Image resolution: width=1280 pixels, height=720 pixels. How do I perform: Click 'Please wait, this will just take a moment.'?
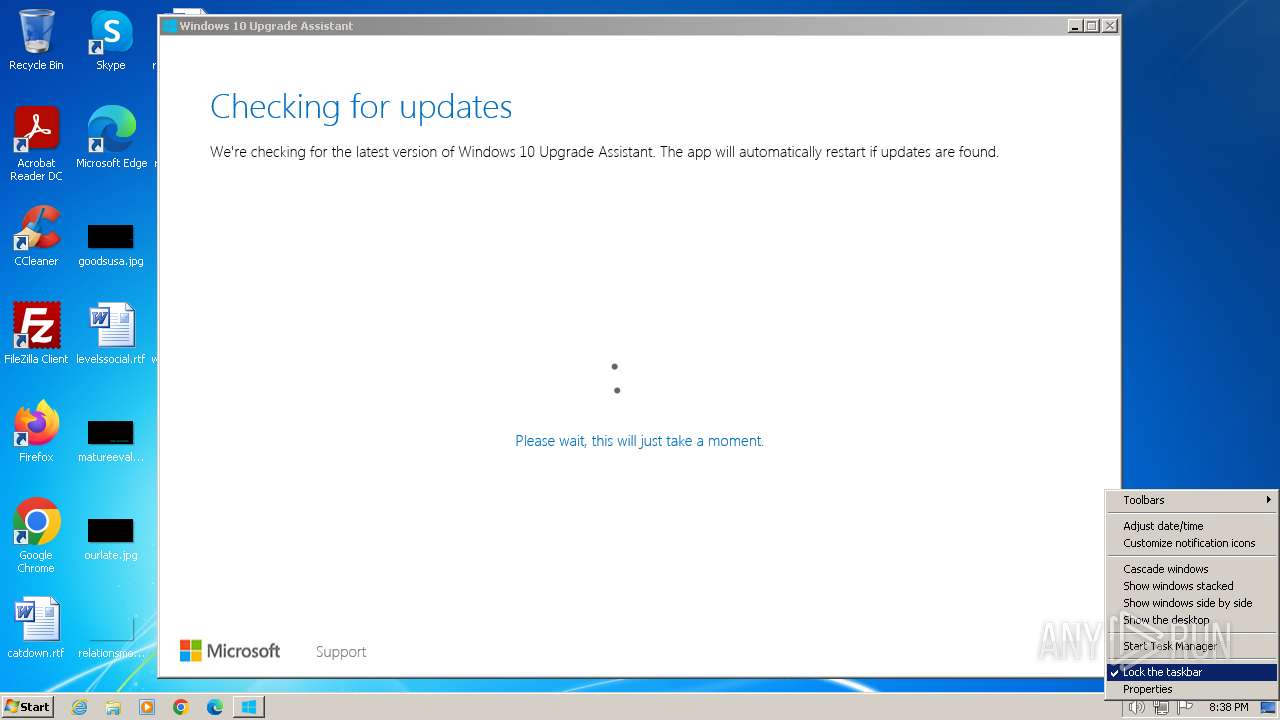point(639,441)
